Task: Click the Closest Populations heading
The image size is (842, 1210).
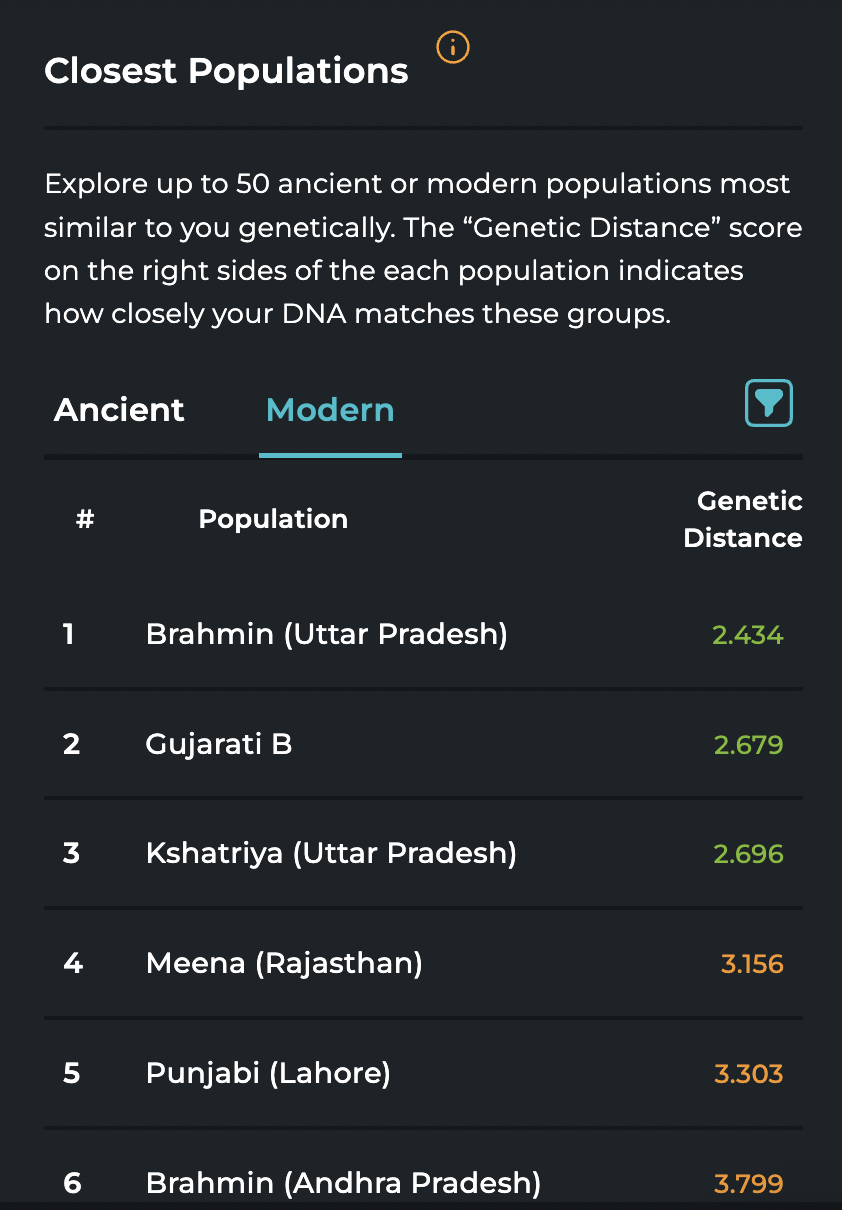Action: click(226, 71)
